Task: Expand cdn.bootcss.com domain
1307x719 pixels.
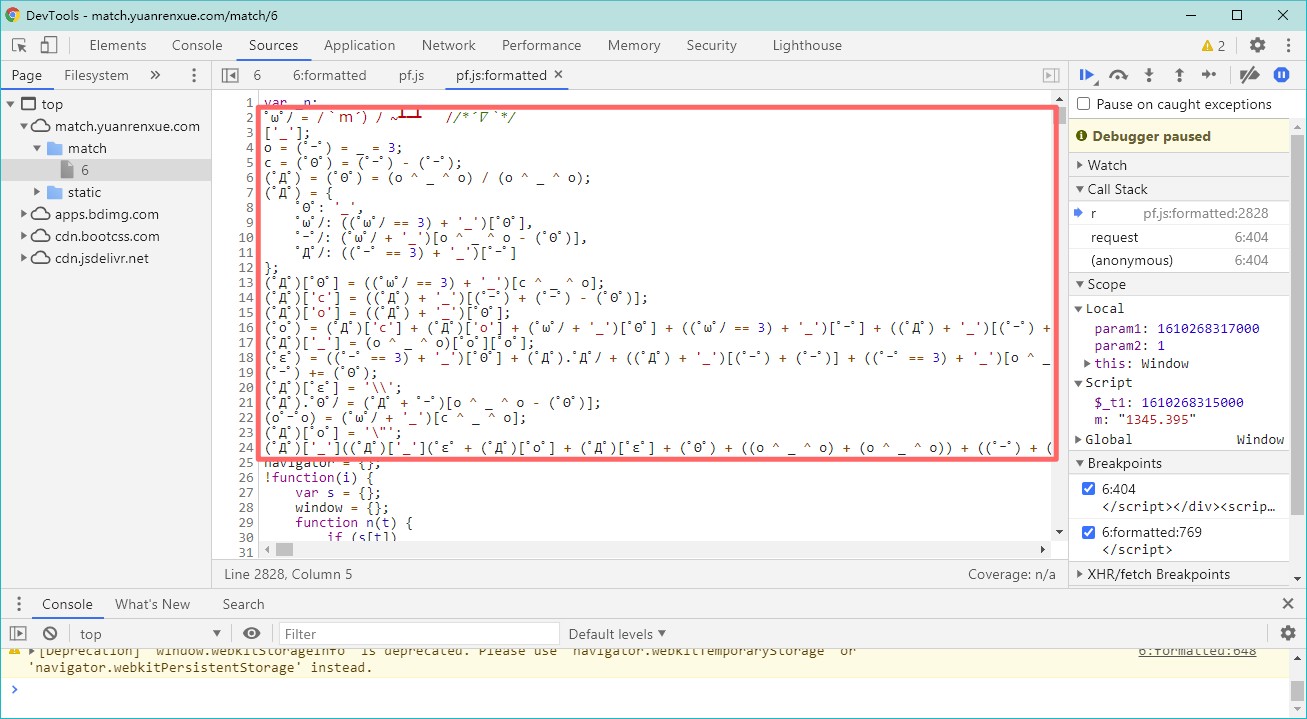Action: 25,236
